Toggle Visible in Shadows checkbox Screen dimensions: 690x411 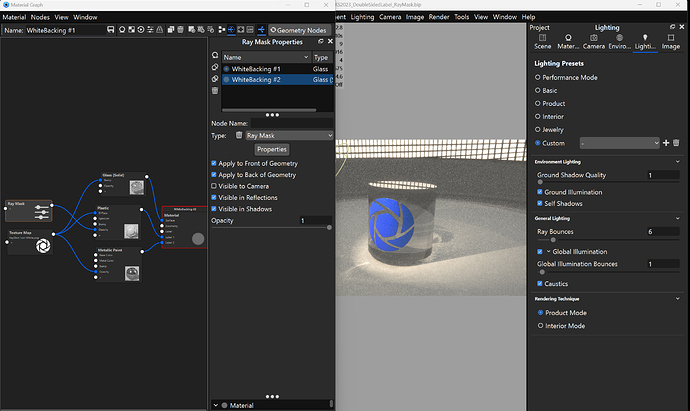point(214,209)
